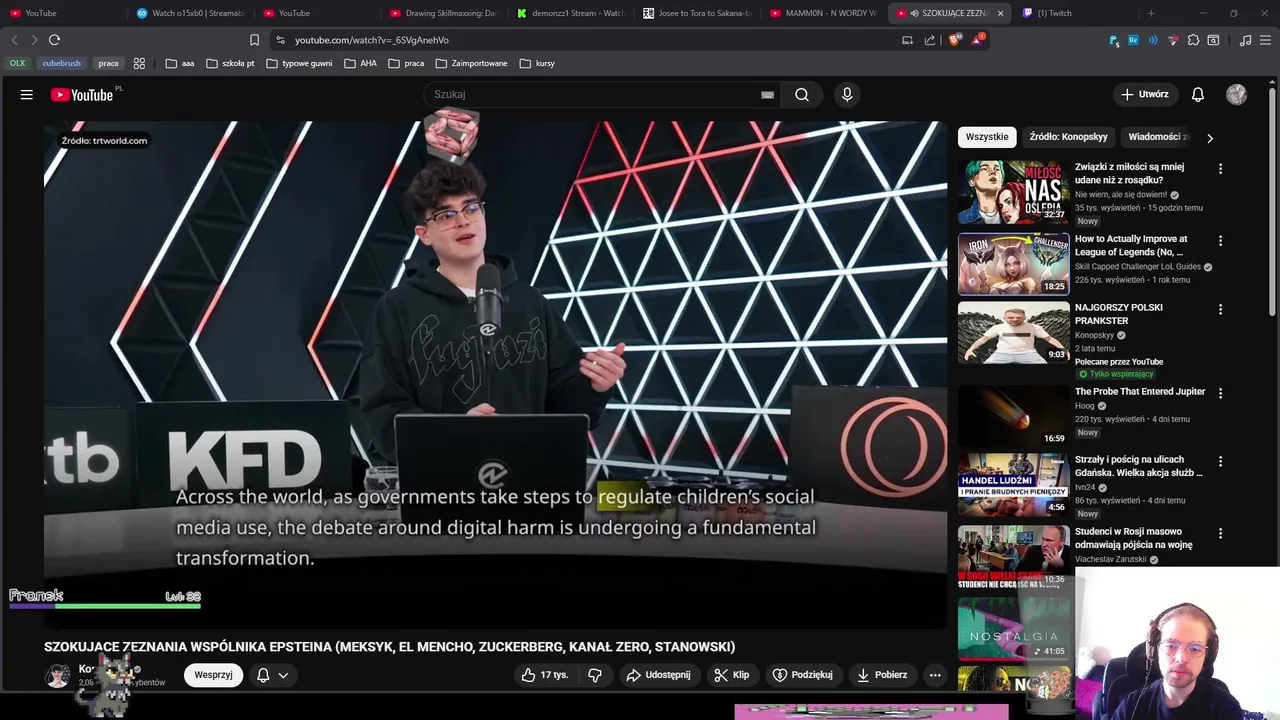Open Brave Shields lion icon
The width and height of the screenshot is (1280, 720).
954,40
